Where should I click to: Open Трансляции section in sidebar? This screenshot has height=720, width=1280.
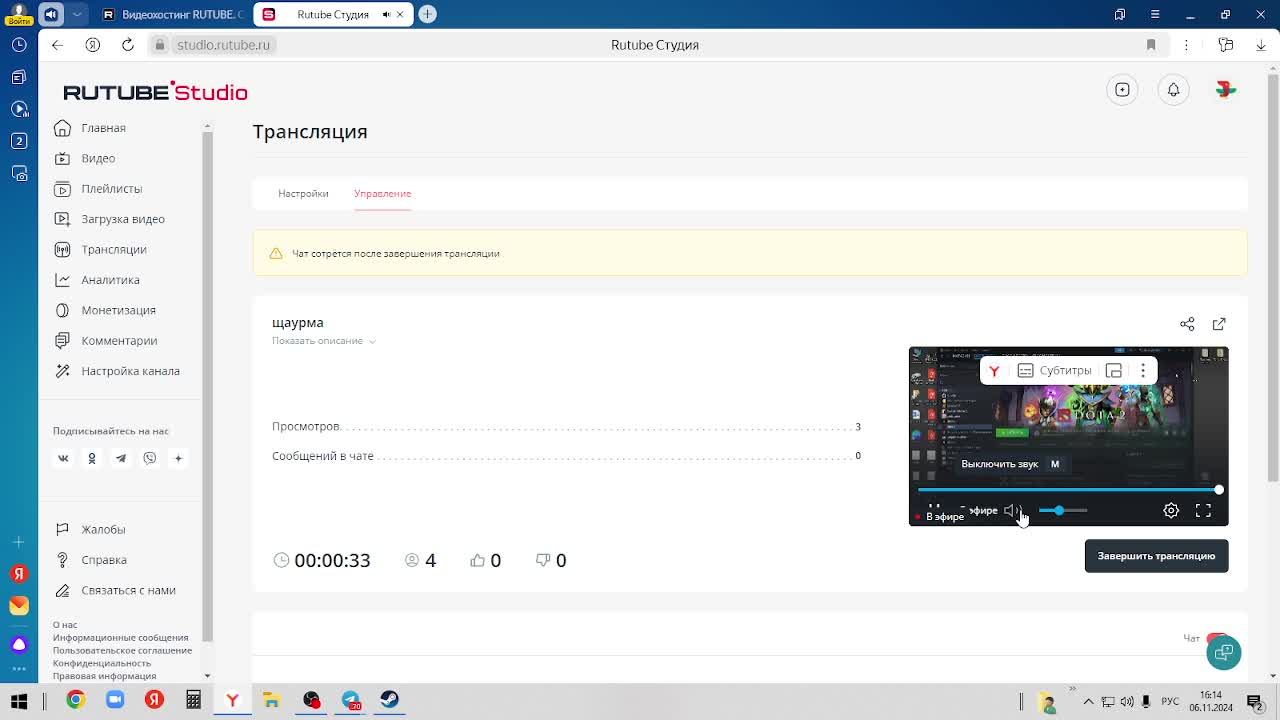[100, 249]
